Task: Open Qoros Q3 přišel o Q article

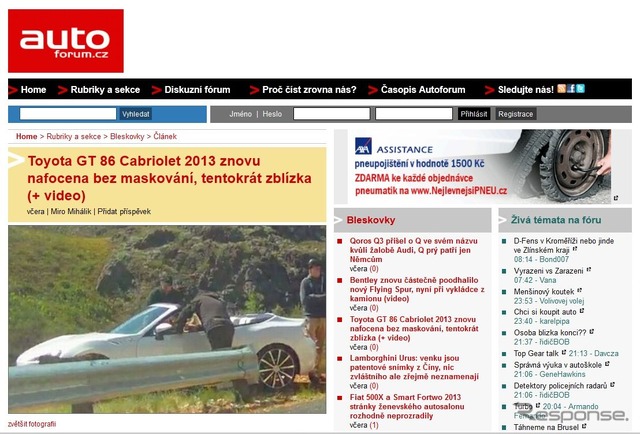Action: (413, 250)
